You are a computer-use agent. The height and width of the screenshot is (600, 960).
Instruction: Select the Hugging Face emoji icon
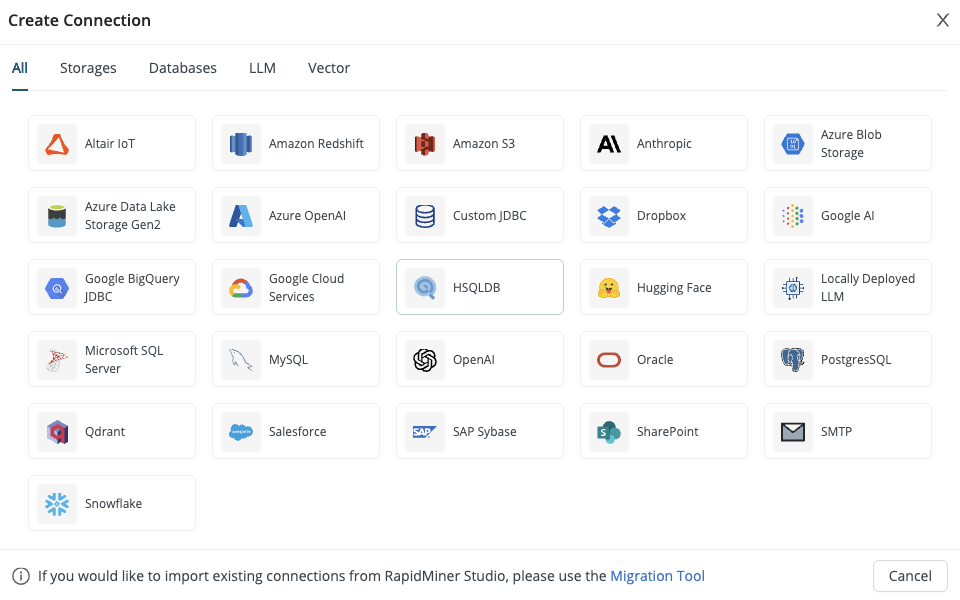pos(609,288)
